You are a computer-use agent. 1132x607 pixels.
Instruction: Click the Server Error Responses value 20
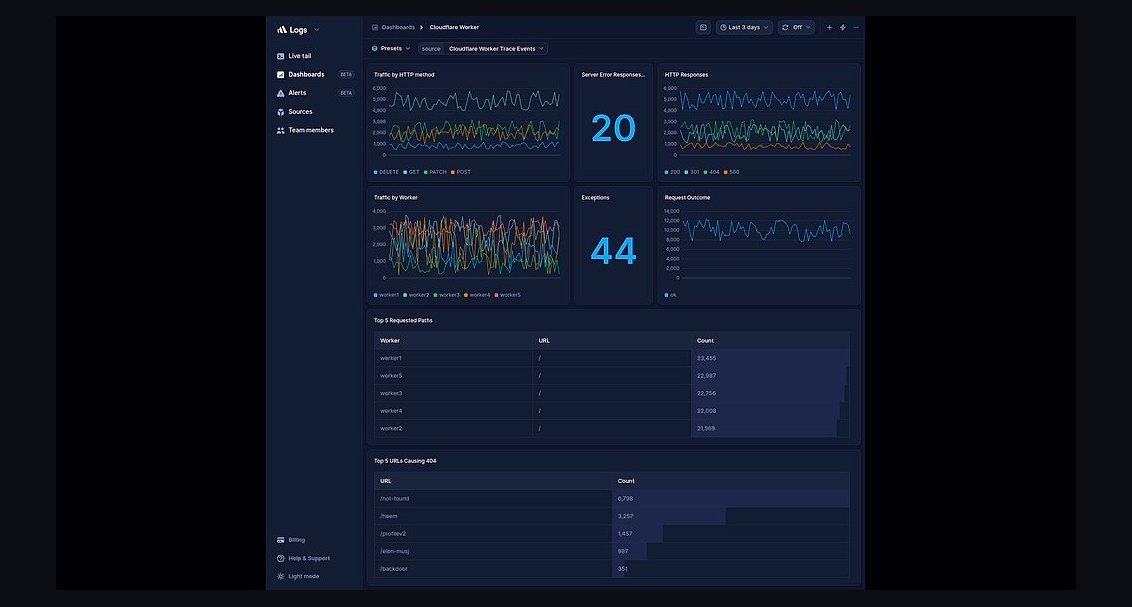click(x=613, y=128)
